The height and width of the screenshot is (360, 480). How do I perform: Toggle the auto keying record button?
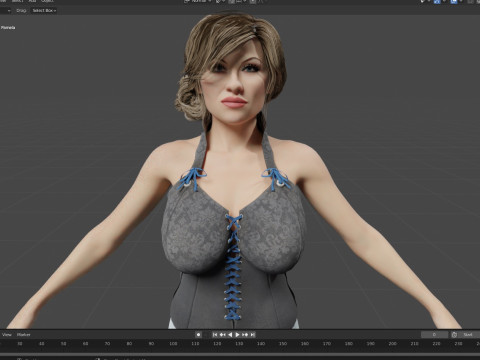pos(198,335)
